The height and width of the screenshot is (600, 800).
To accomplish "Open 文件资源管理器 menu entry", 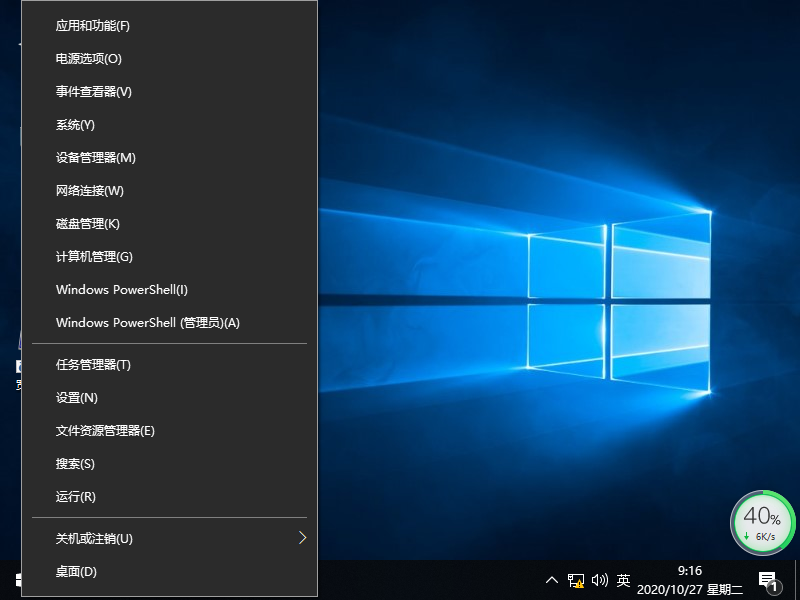I will pyautogui.click(x=105, y=431).
